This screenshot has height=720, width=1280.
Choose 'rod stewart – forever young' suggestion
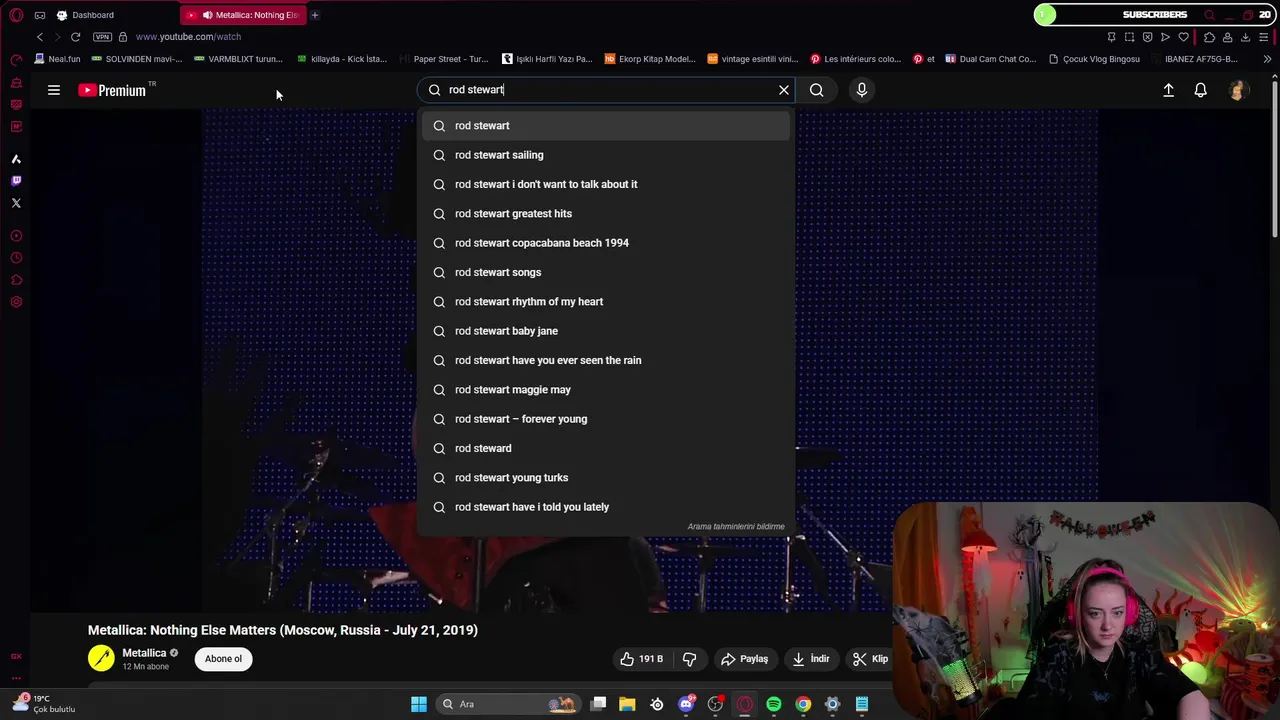tap(605, 419)
